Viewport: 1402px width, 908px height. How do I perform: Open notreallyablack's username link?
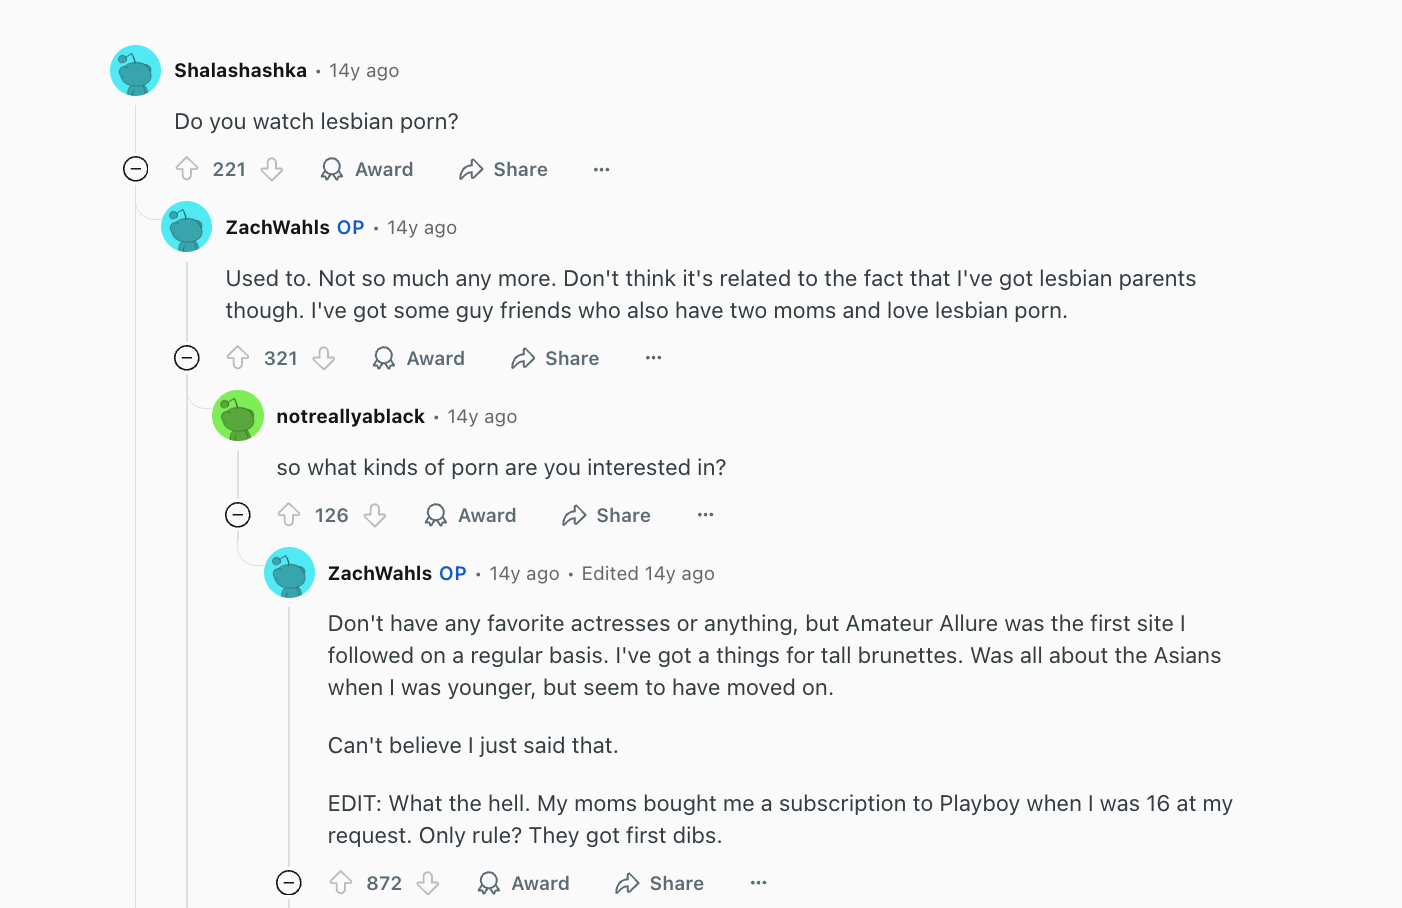pos(350,416)
